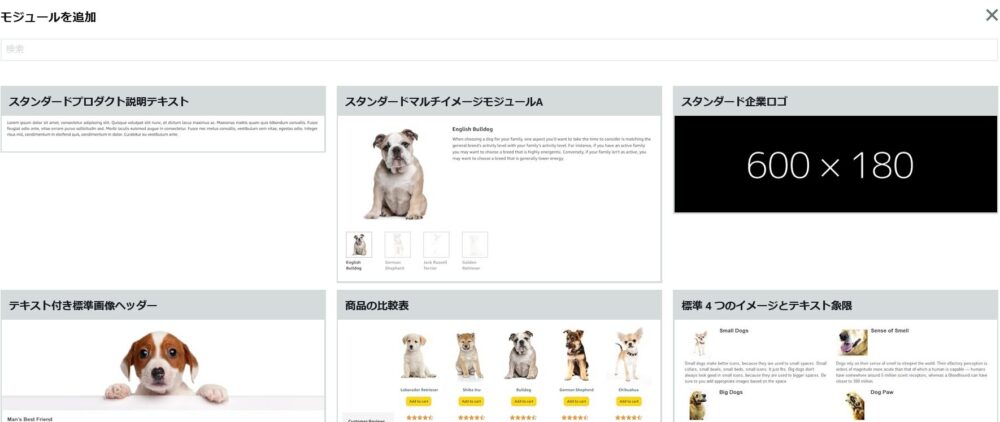Image resolution: width=1000 pixels, height=422 pixels.
Task: Click the Shiba Inu comparison image
Action: [x=470, y=356]
